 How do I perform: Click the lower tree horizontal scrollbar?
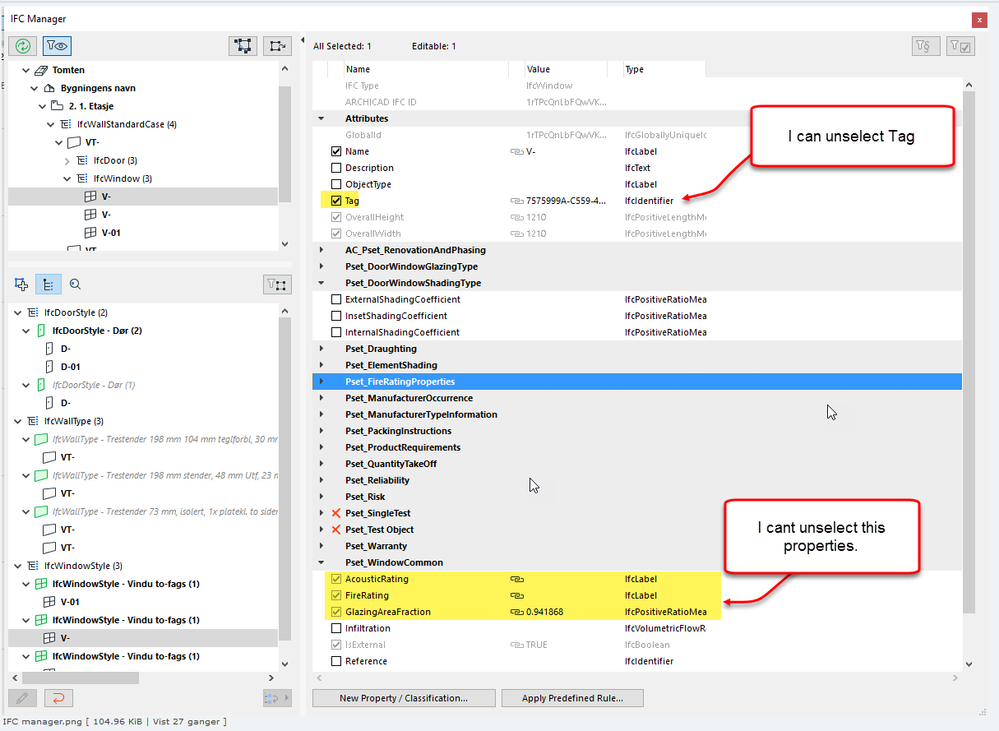point(80,678)
